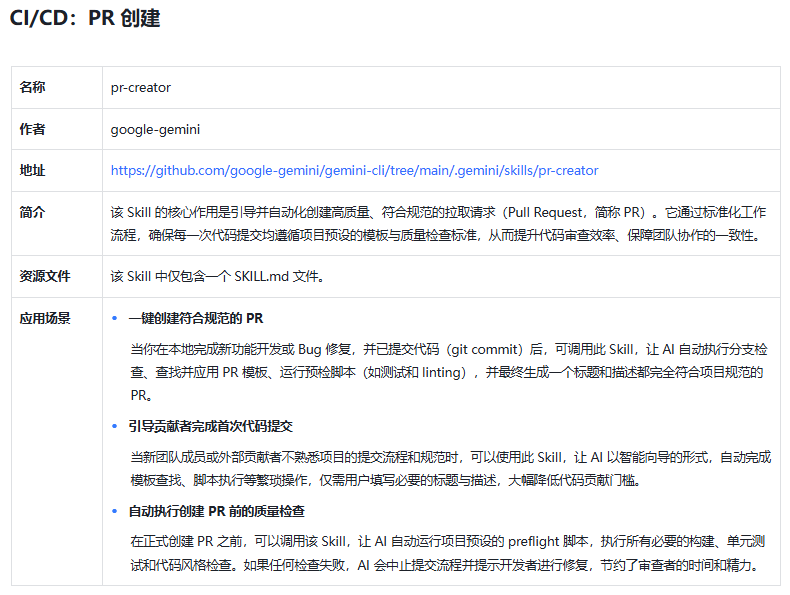The image size is (790, 595).
Task: Click the "作者" row label
Action: tap(32, 129)
